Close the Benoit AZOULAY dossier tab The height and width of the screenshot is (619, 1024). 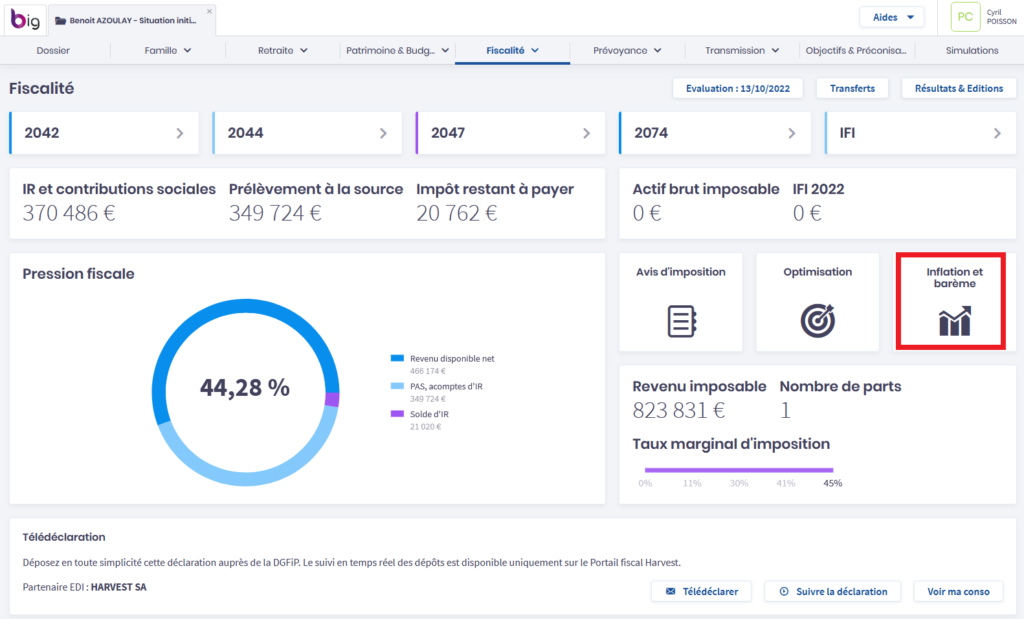pyautogui.click(x=209, y=11)
